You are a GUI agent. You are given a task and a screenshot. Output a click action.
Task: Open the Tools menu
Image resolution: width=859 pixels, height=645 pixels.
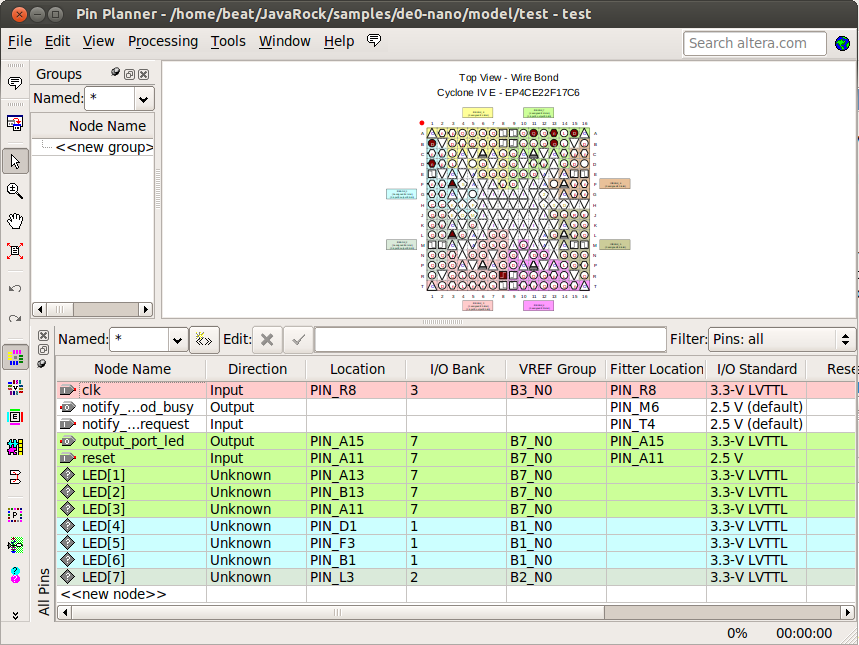(228, 41)
